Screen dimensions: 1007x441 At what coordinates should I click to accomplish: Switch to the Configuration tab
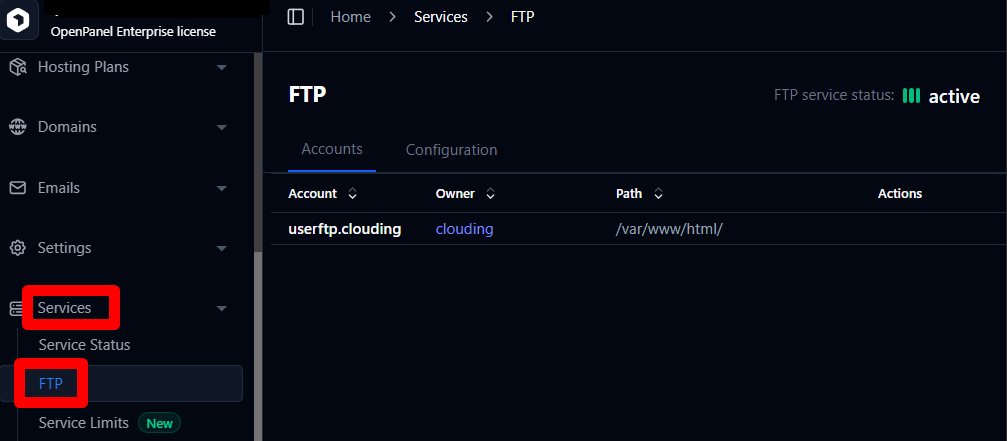click(x=451, y=150)
